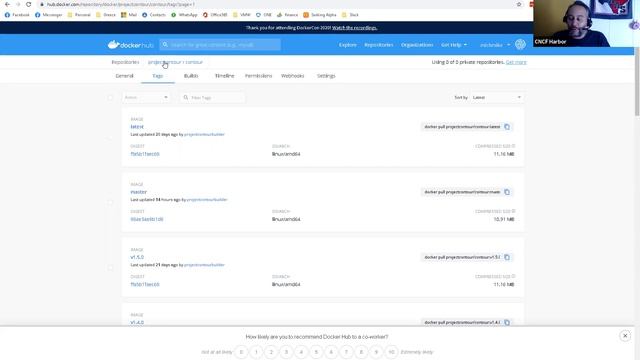Click the Watch the recordings link
Viewport: 640px width, 360px height.
tap(355, 28)
